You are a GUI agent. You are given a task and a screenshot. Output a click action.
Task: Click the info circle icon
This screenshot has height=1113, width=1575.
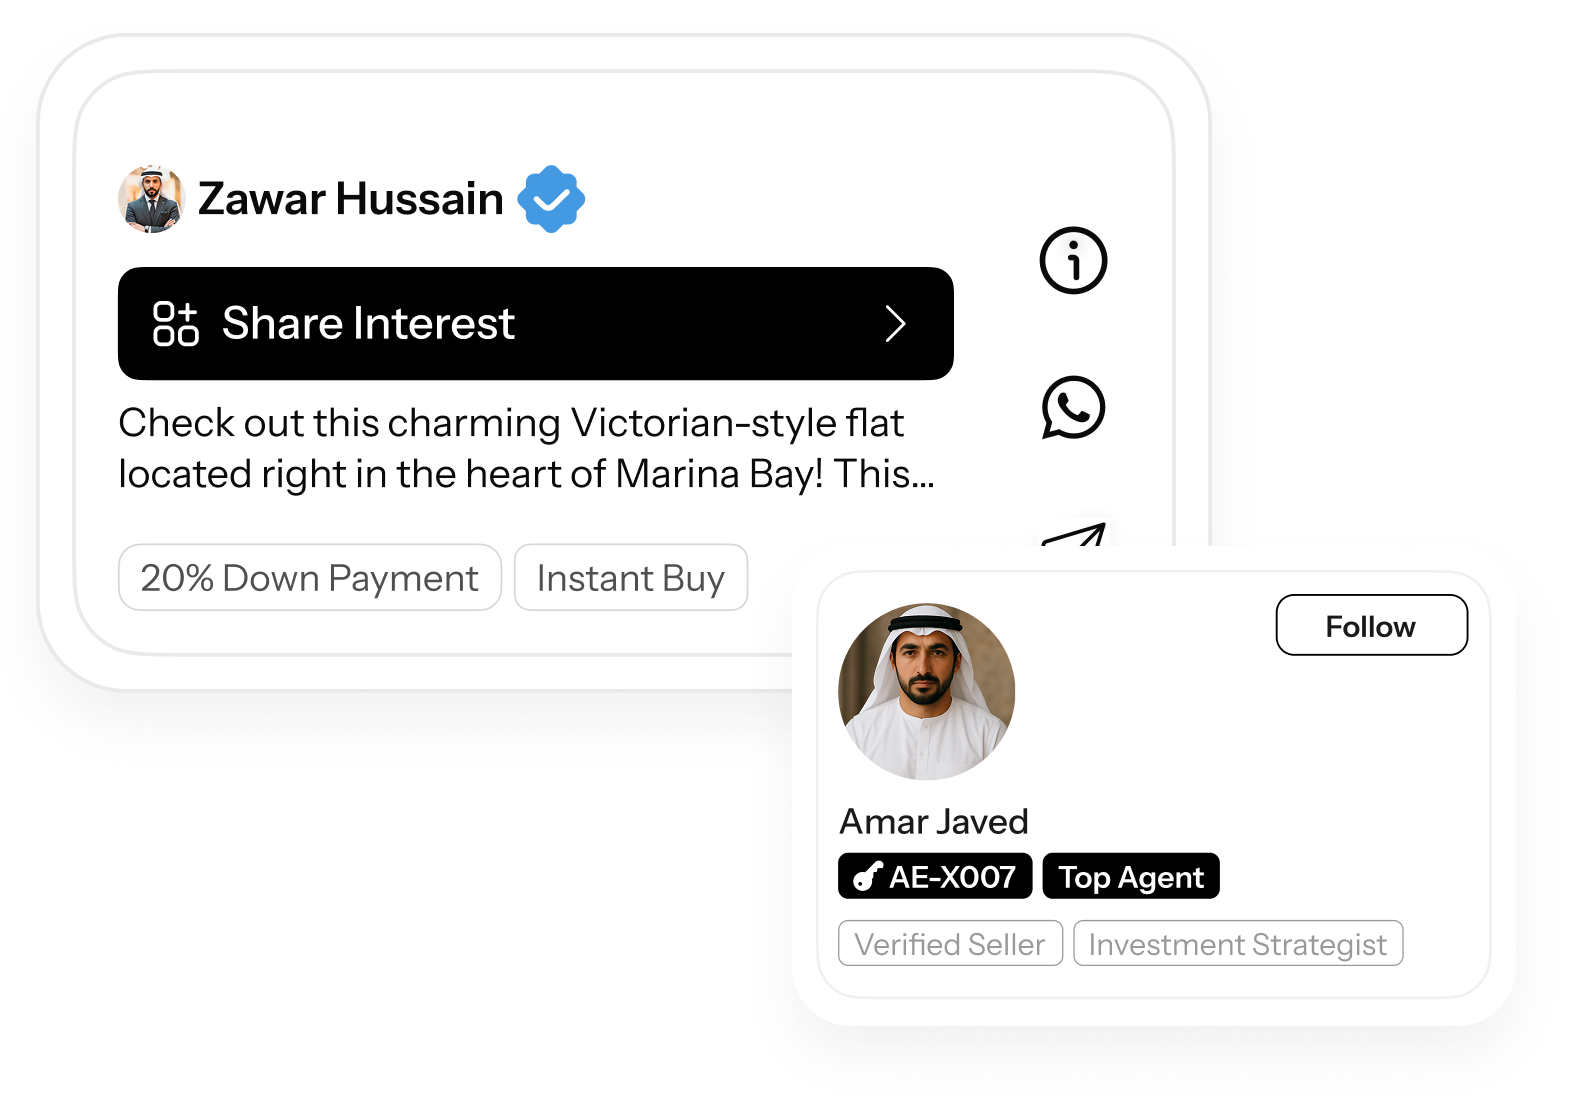coord(1073,261)
